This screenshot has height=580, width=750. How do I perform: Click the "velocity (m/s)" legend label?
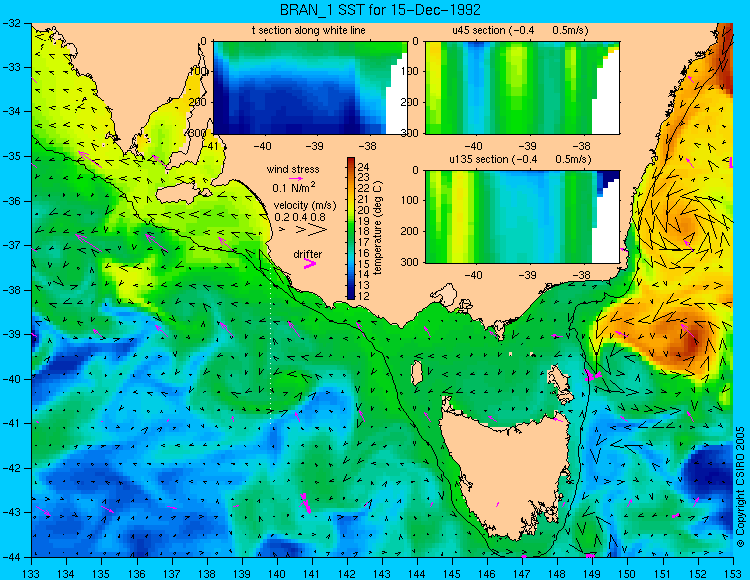(x=305, y=205)
